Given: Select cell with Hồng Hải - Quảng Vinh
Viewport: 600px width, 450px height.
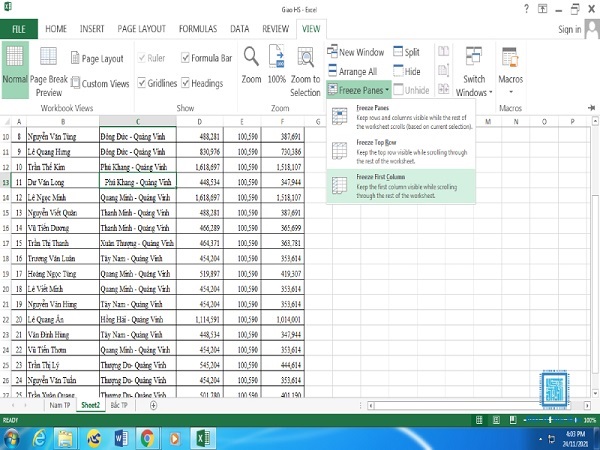Looking at the screenshot, I should pyautogui.click(x=138, y=320).
